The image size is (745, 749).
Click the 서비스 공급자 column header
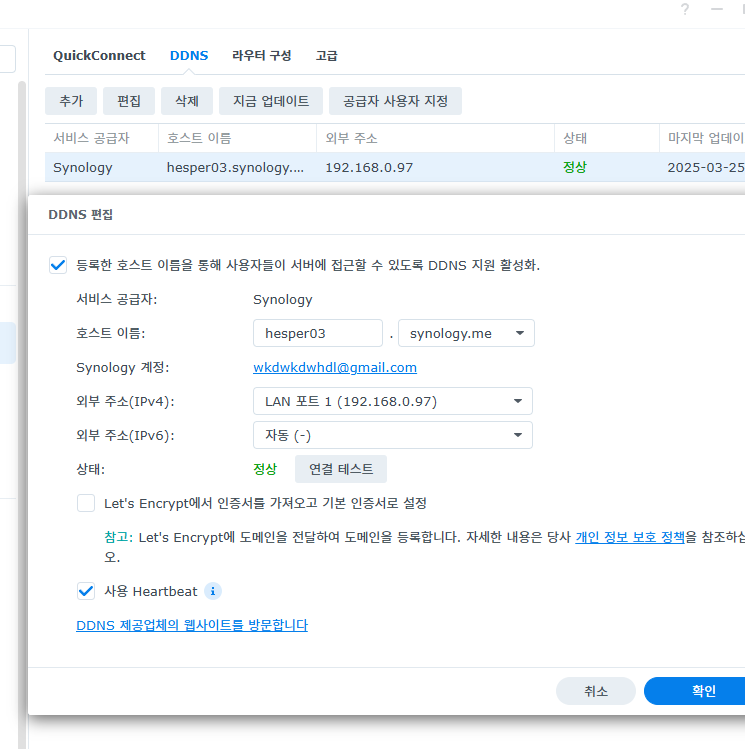[102, 138]
